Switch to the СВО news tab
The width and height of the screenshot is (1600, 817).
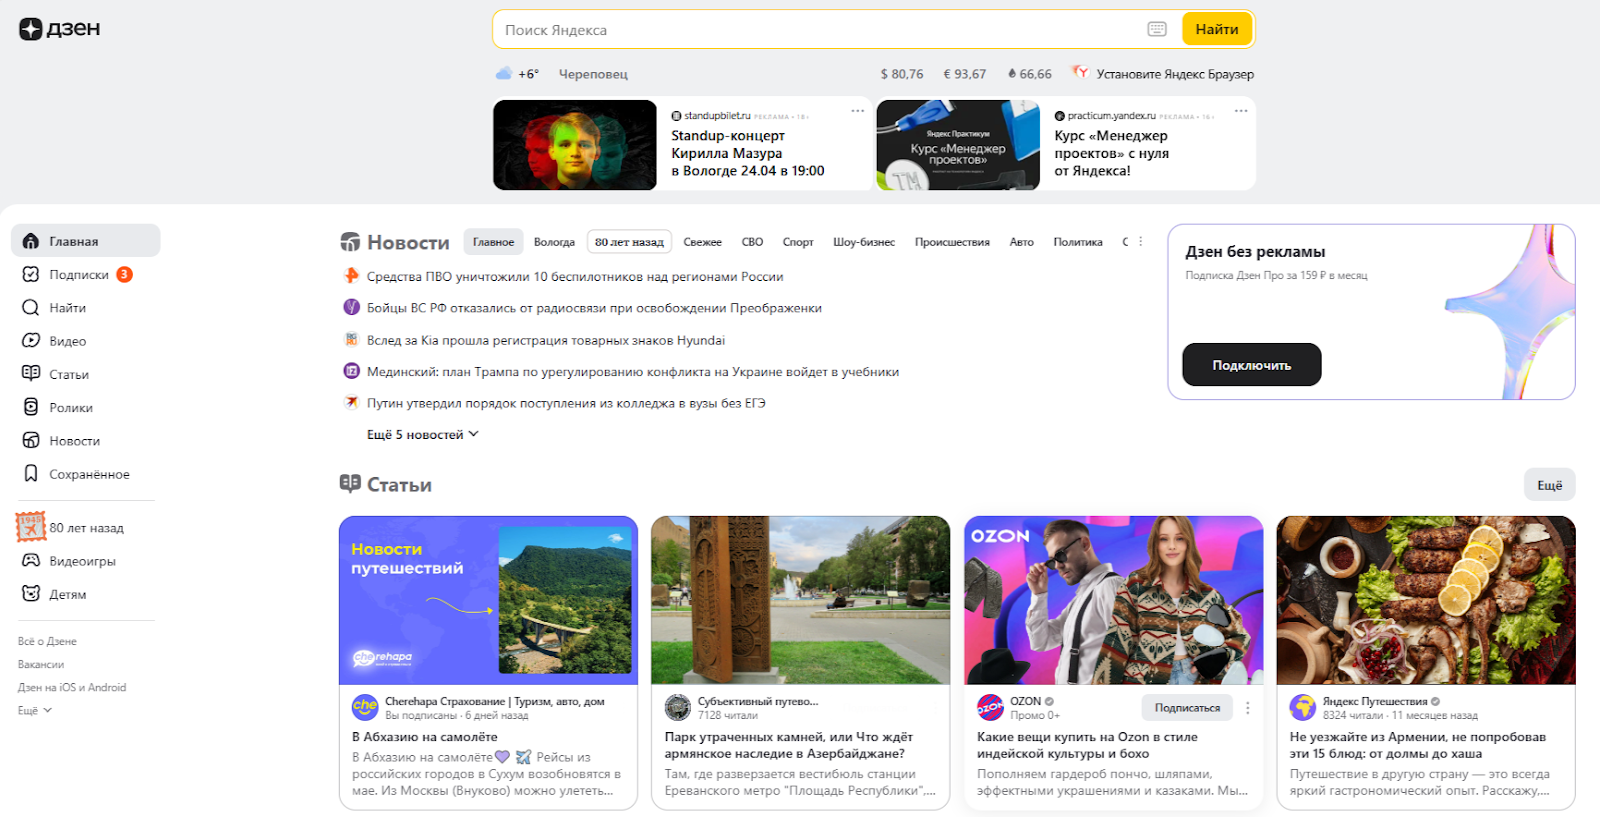752,242
